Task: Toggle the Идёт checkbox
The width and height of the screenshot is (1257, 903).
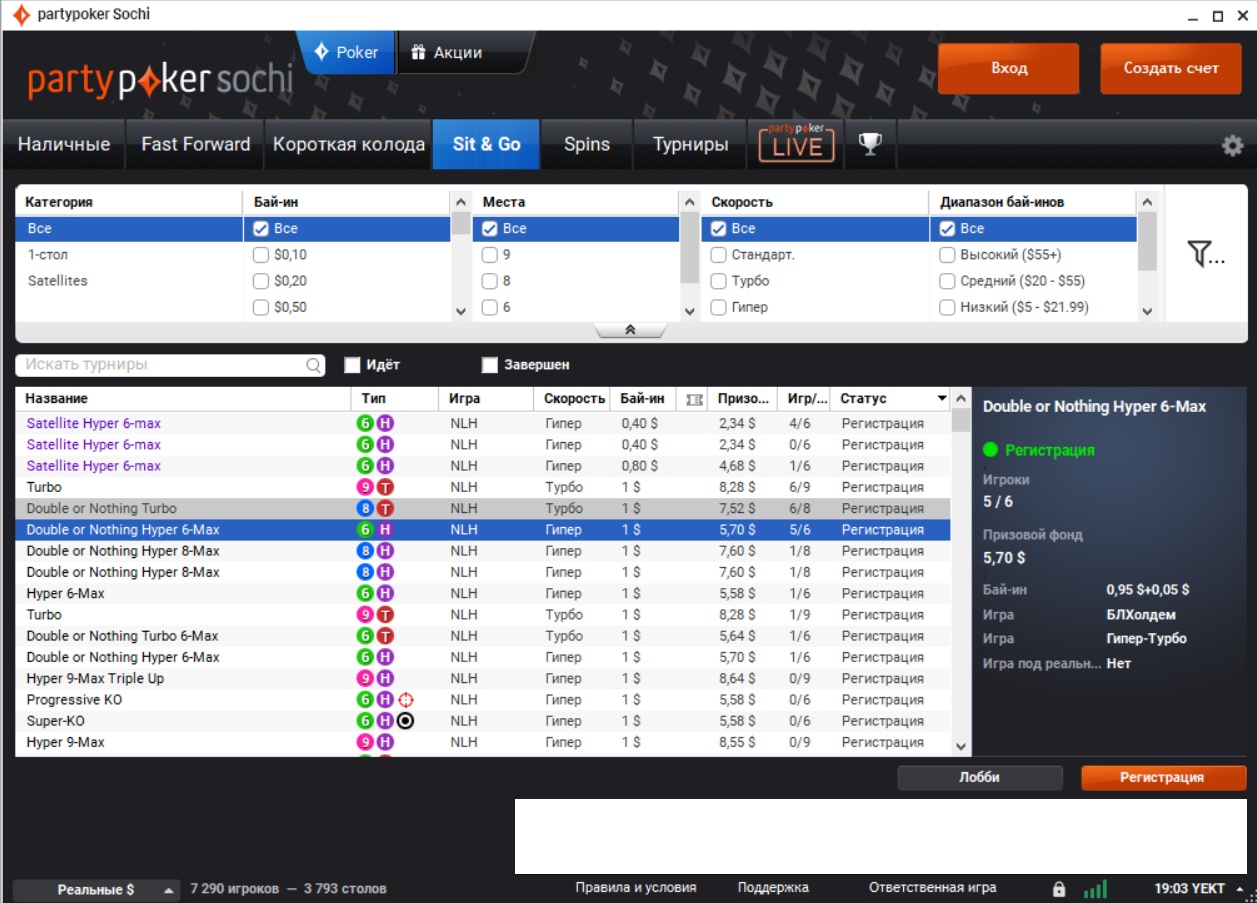Action: tap(352, 365)
